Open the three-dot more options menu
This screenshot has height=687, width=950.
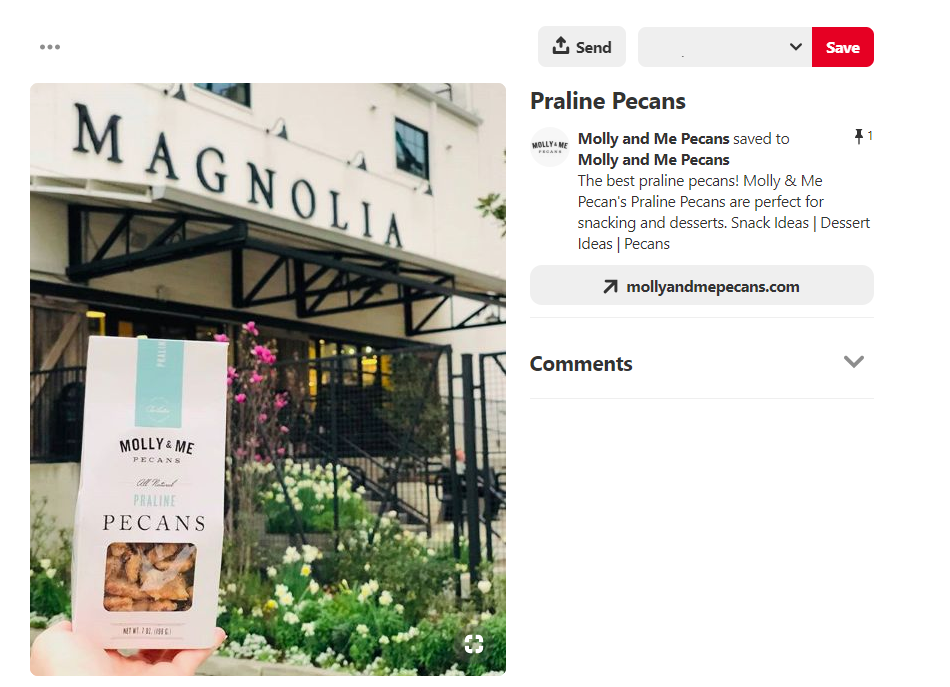[x=50, y=47]
